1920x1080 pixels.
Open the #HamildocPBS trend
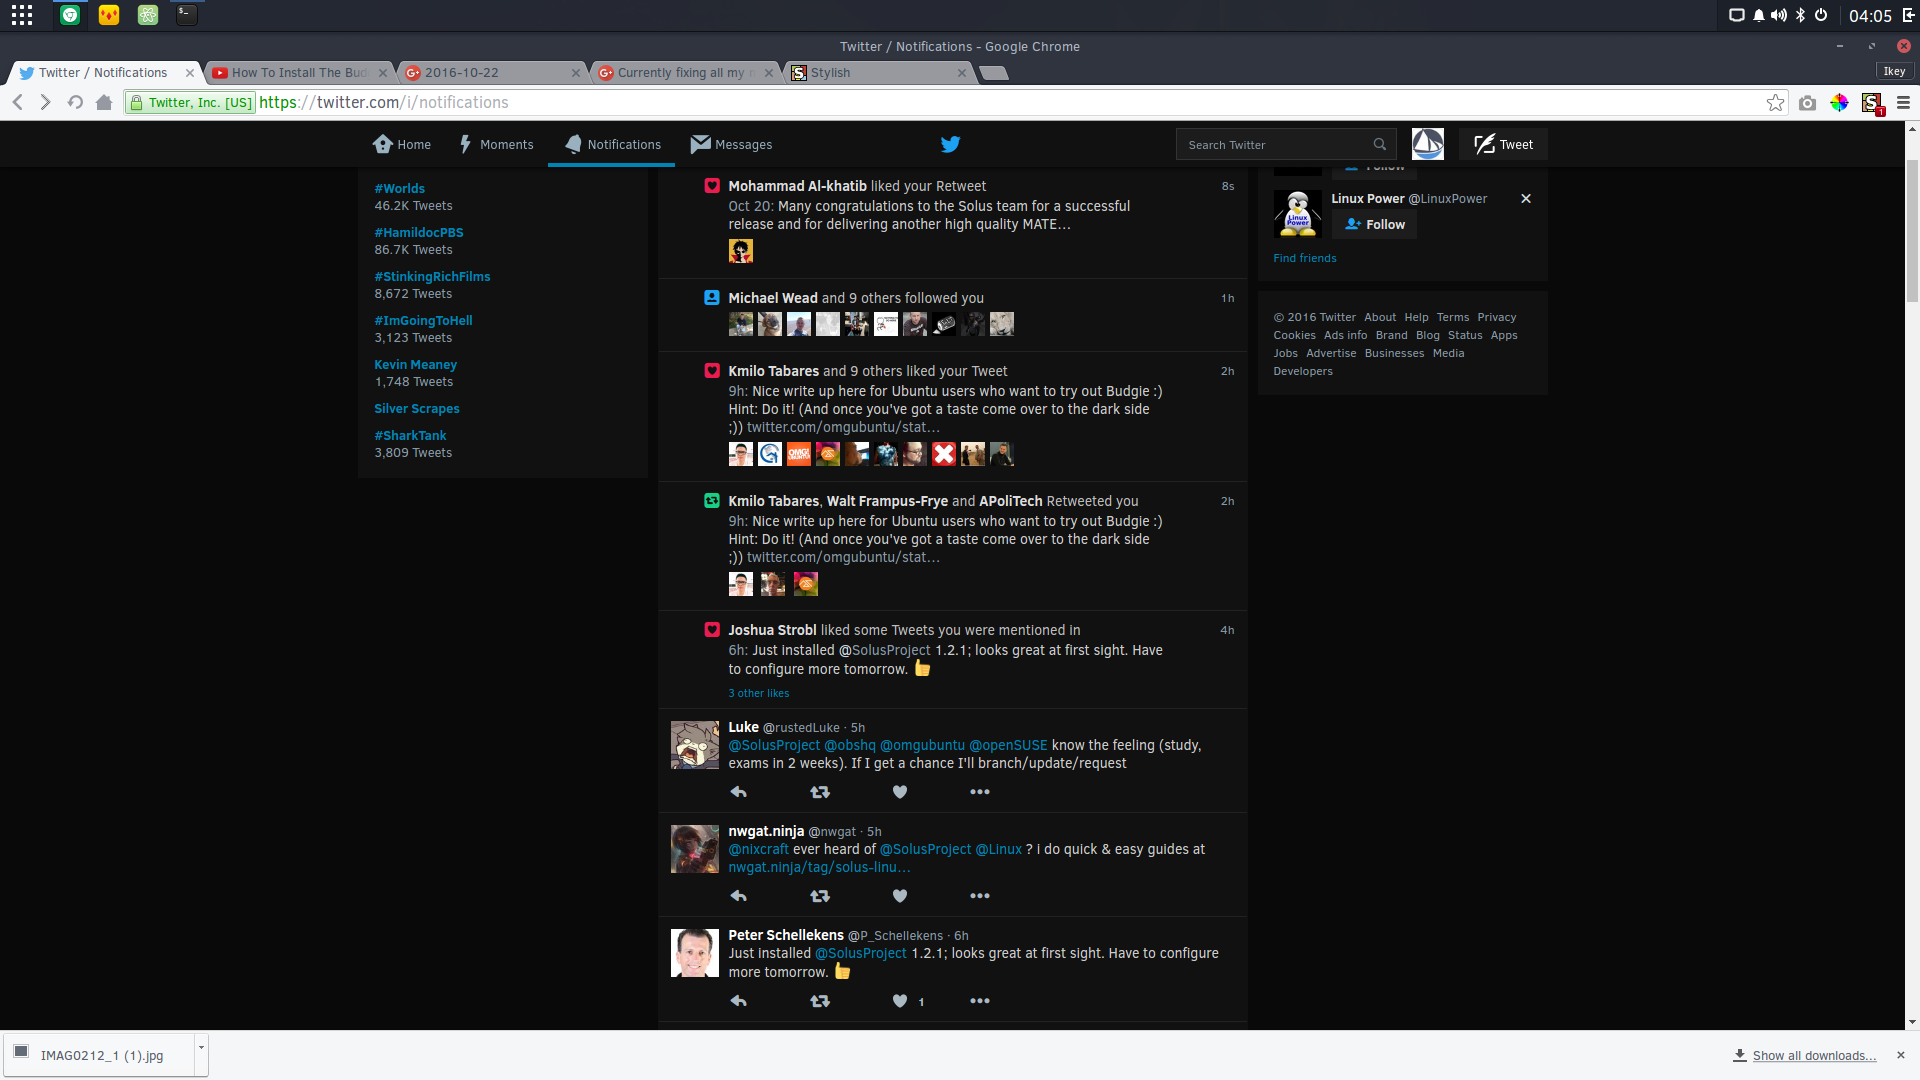[419, 233]
